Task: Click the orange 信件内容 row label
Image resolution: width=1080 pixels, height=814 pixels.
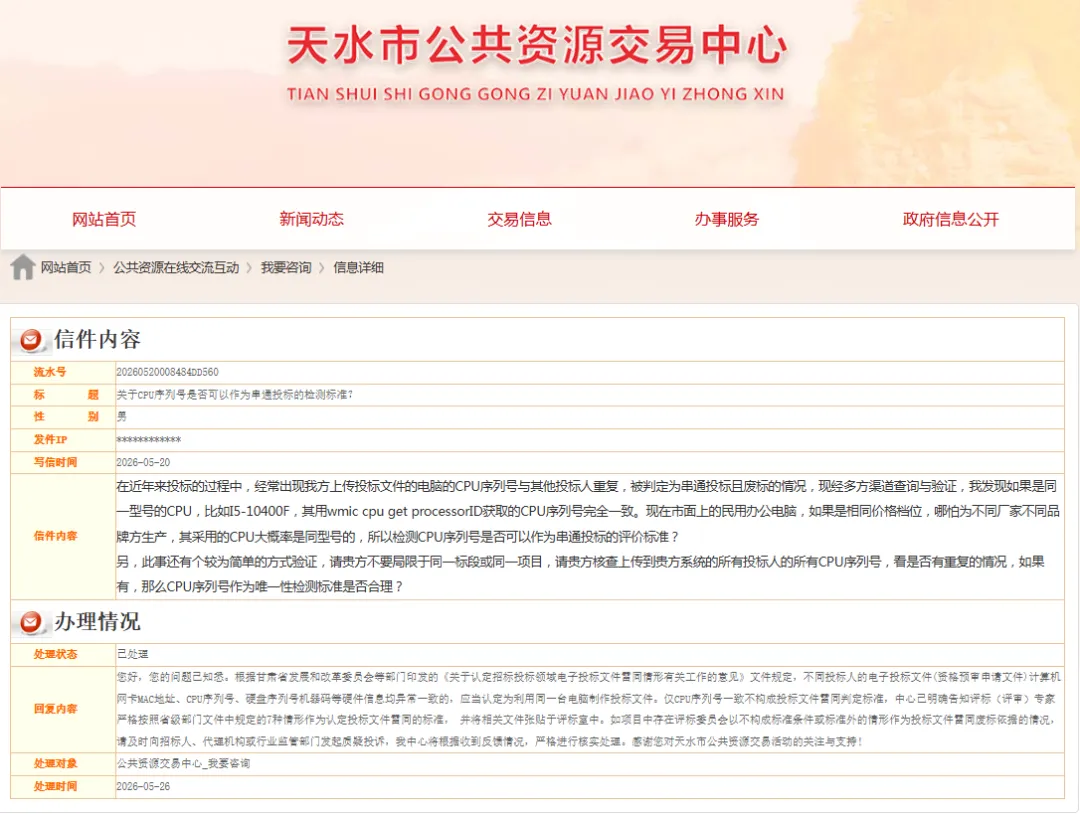Action: point(55,536)
